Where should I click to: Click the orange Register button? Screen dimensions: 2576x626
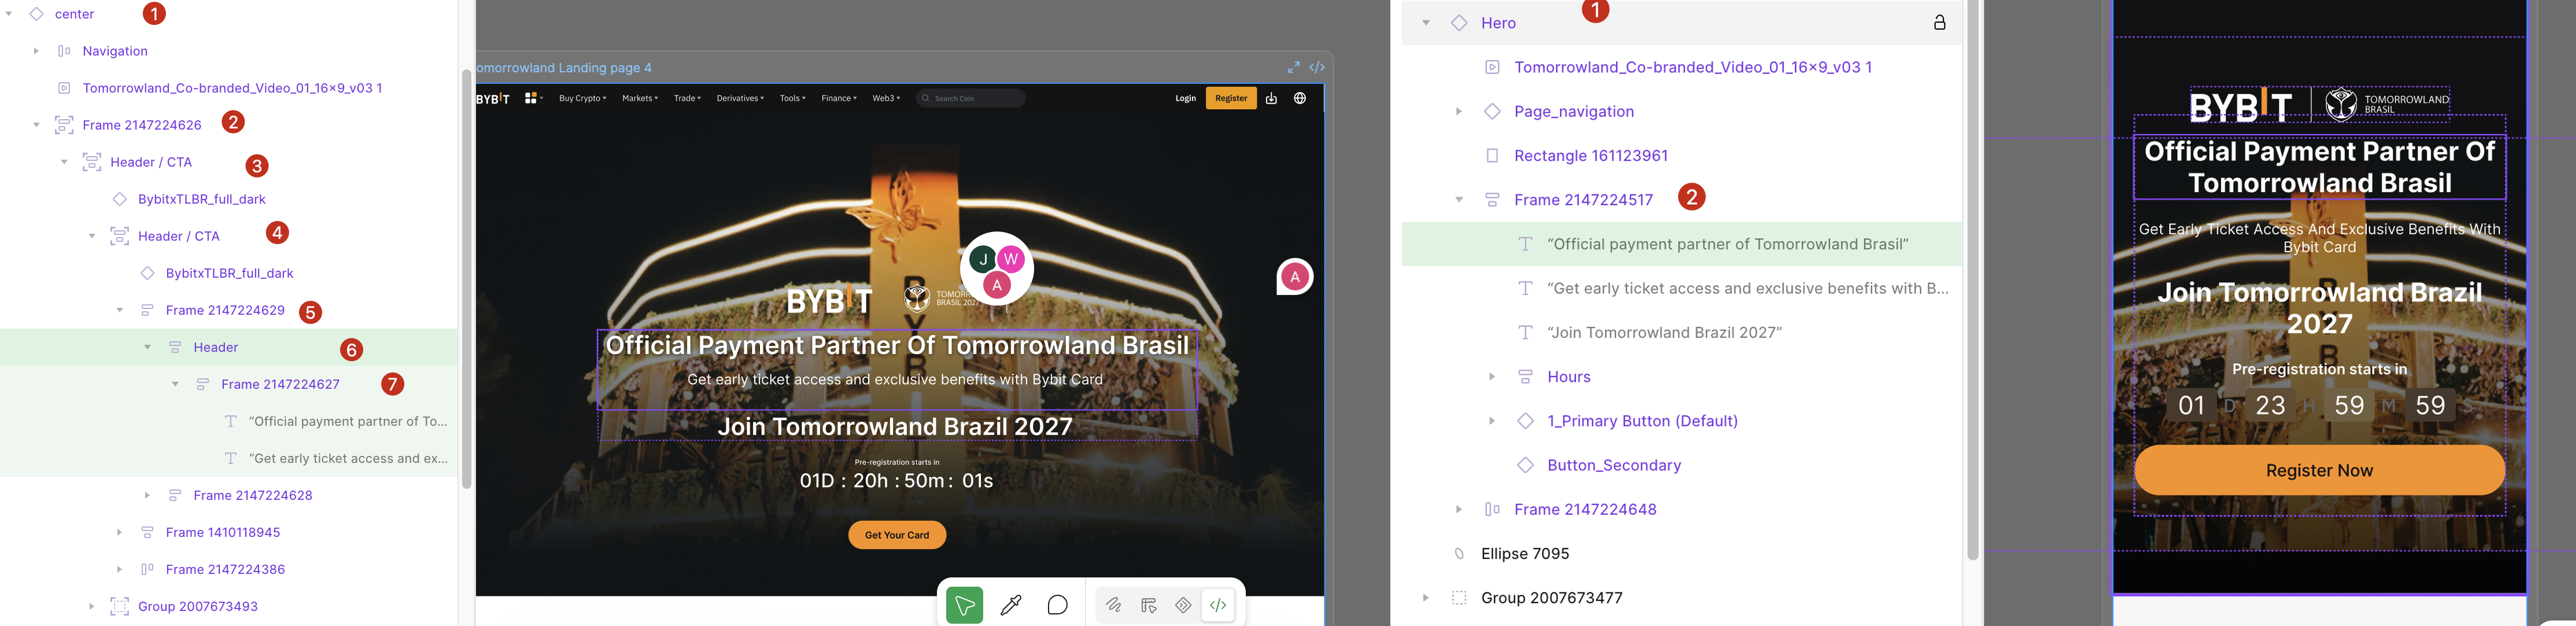point(1231,98)
